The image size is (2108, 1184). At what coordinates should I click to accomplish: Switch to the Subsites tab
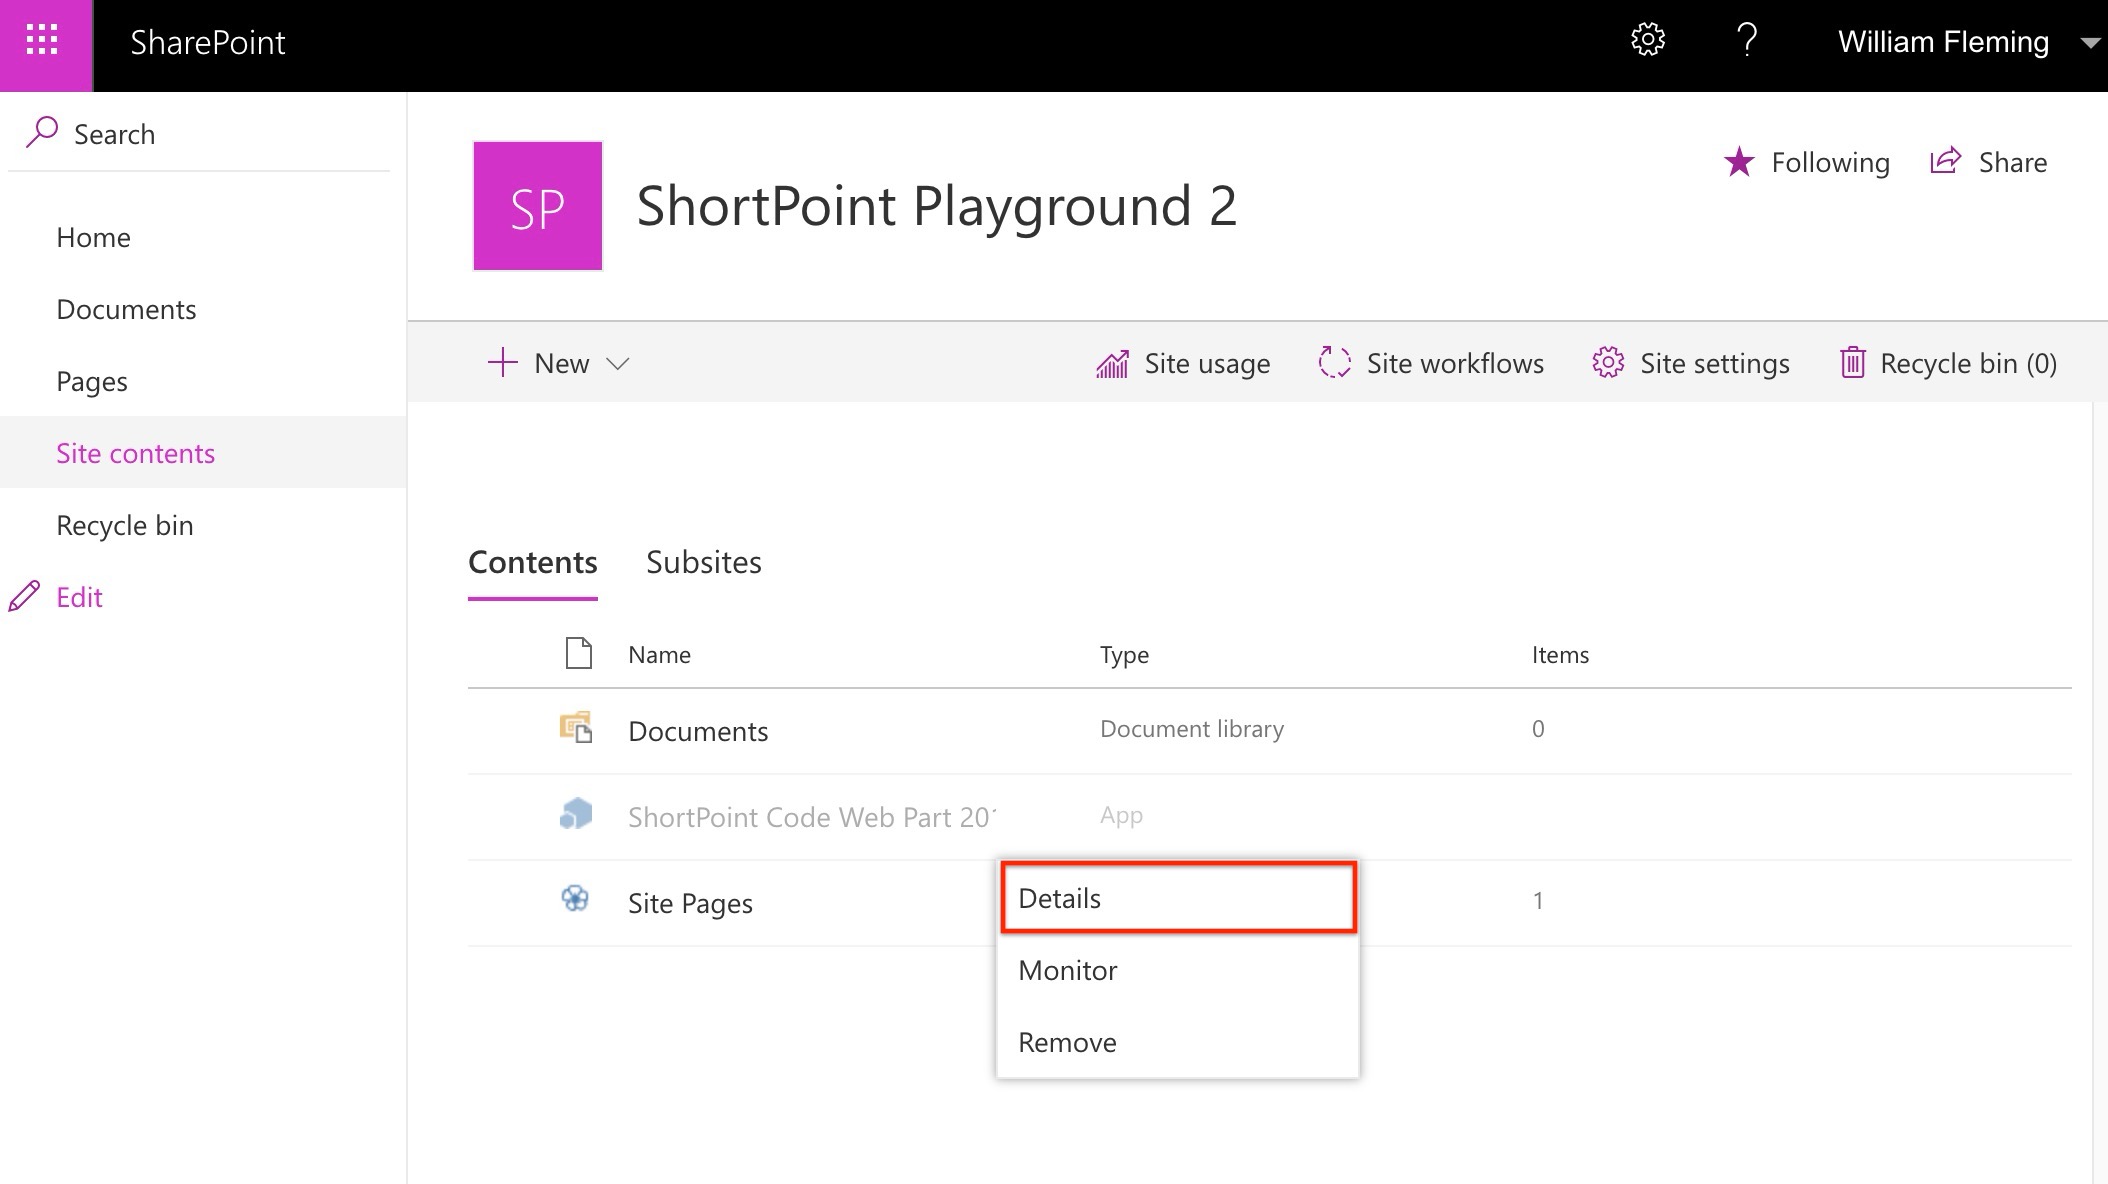pos(703,562)
